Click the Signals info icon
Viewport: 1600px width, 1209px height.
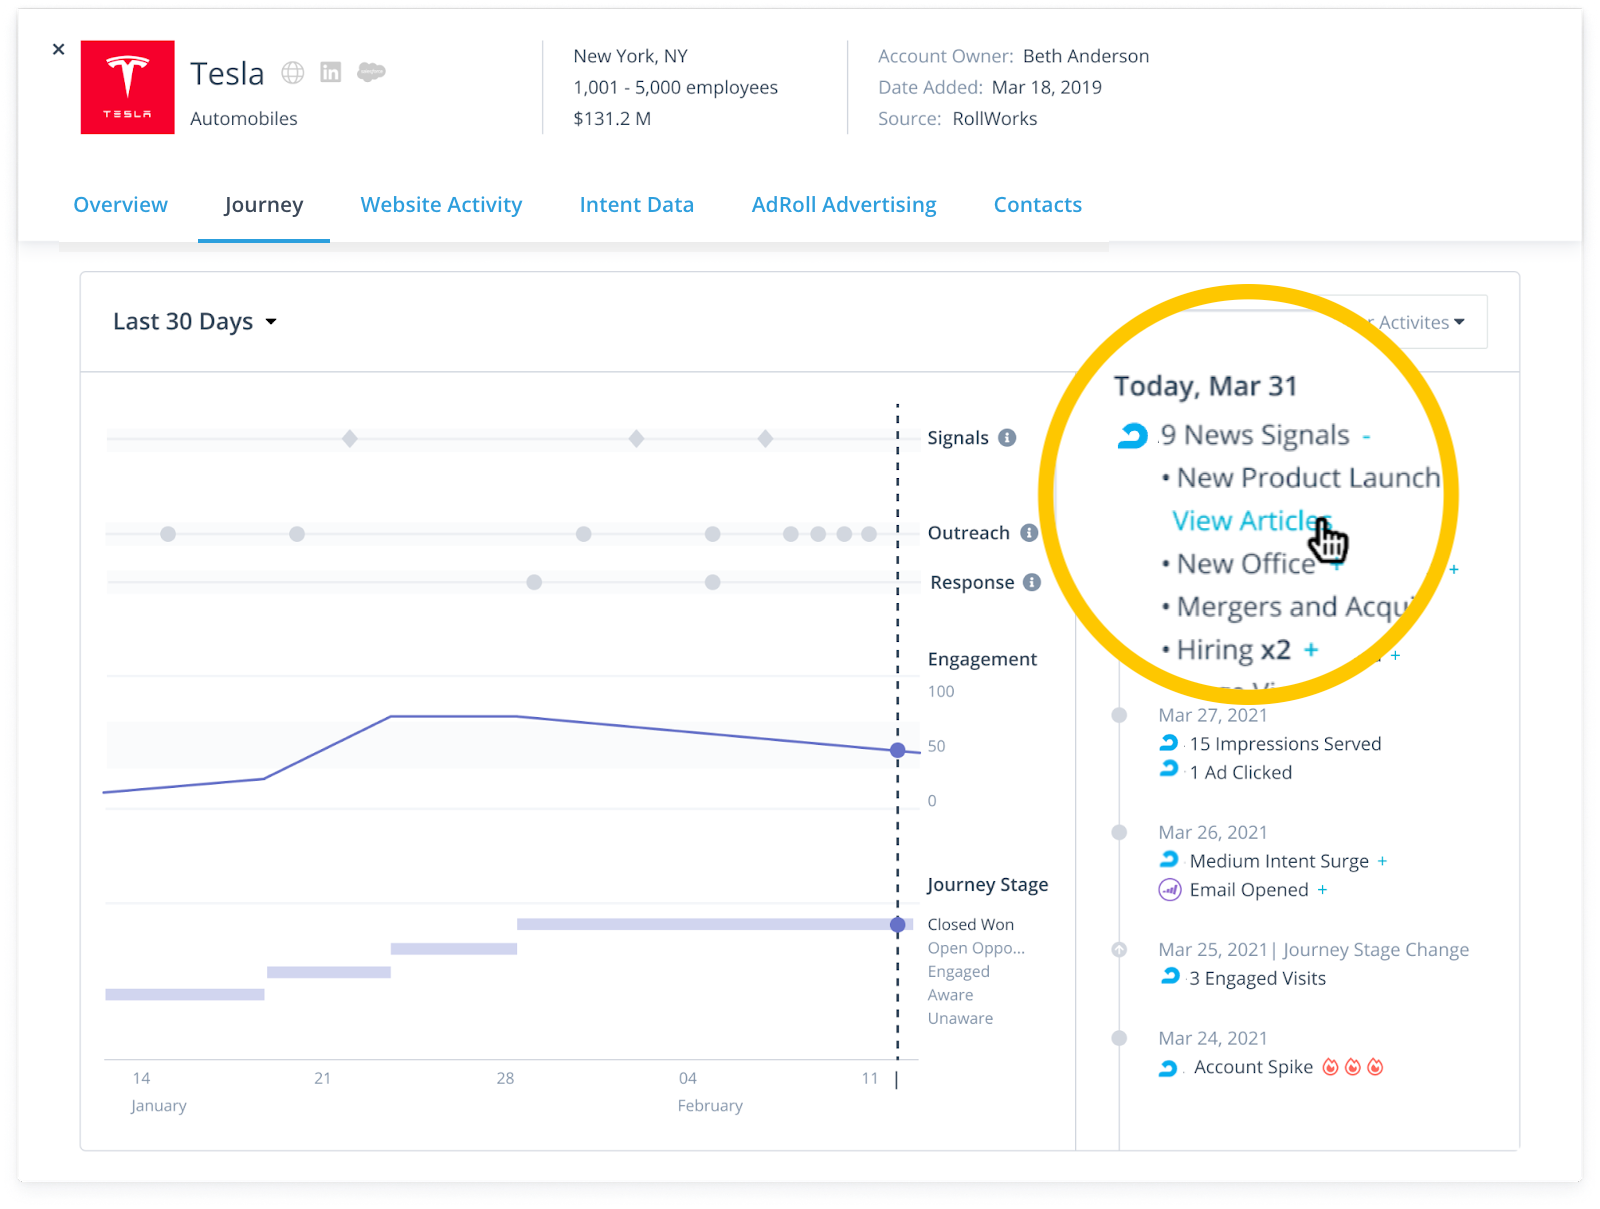click(1007, 437)
